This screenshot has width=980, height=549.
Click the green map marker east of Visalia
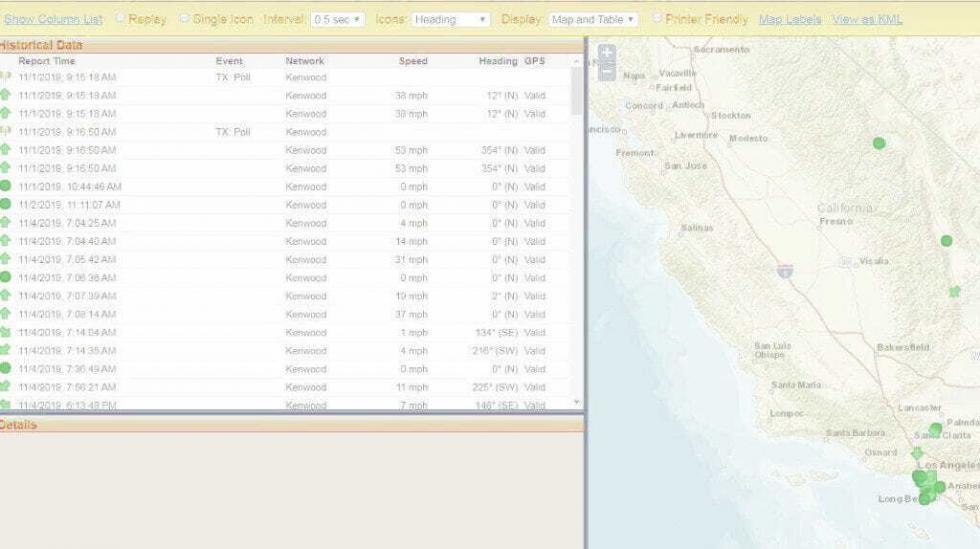[x=946, y=241]
